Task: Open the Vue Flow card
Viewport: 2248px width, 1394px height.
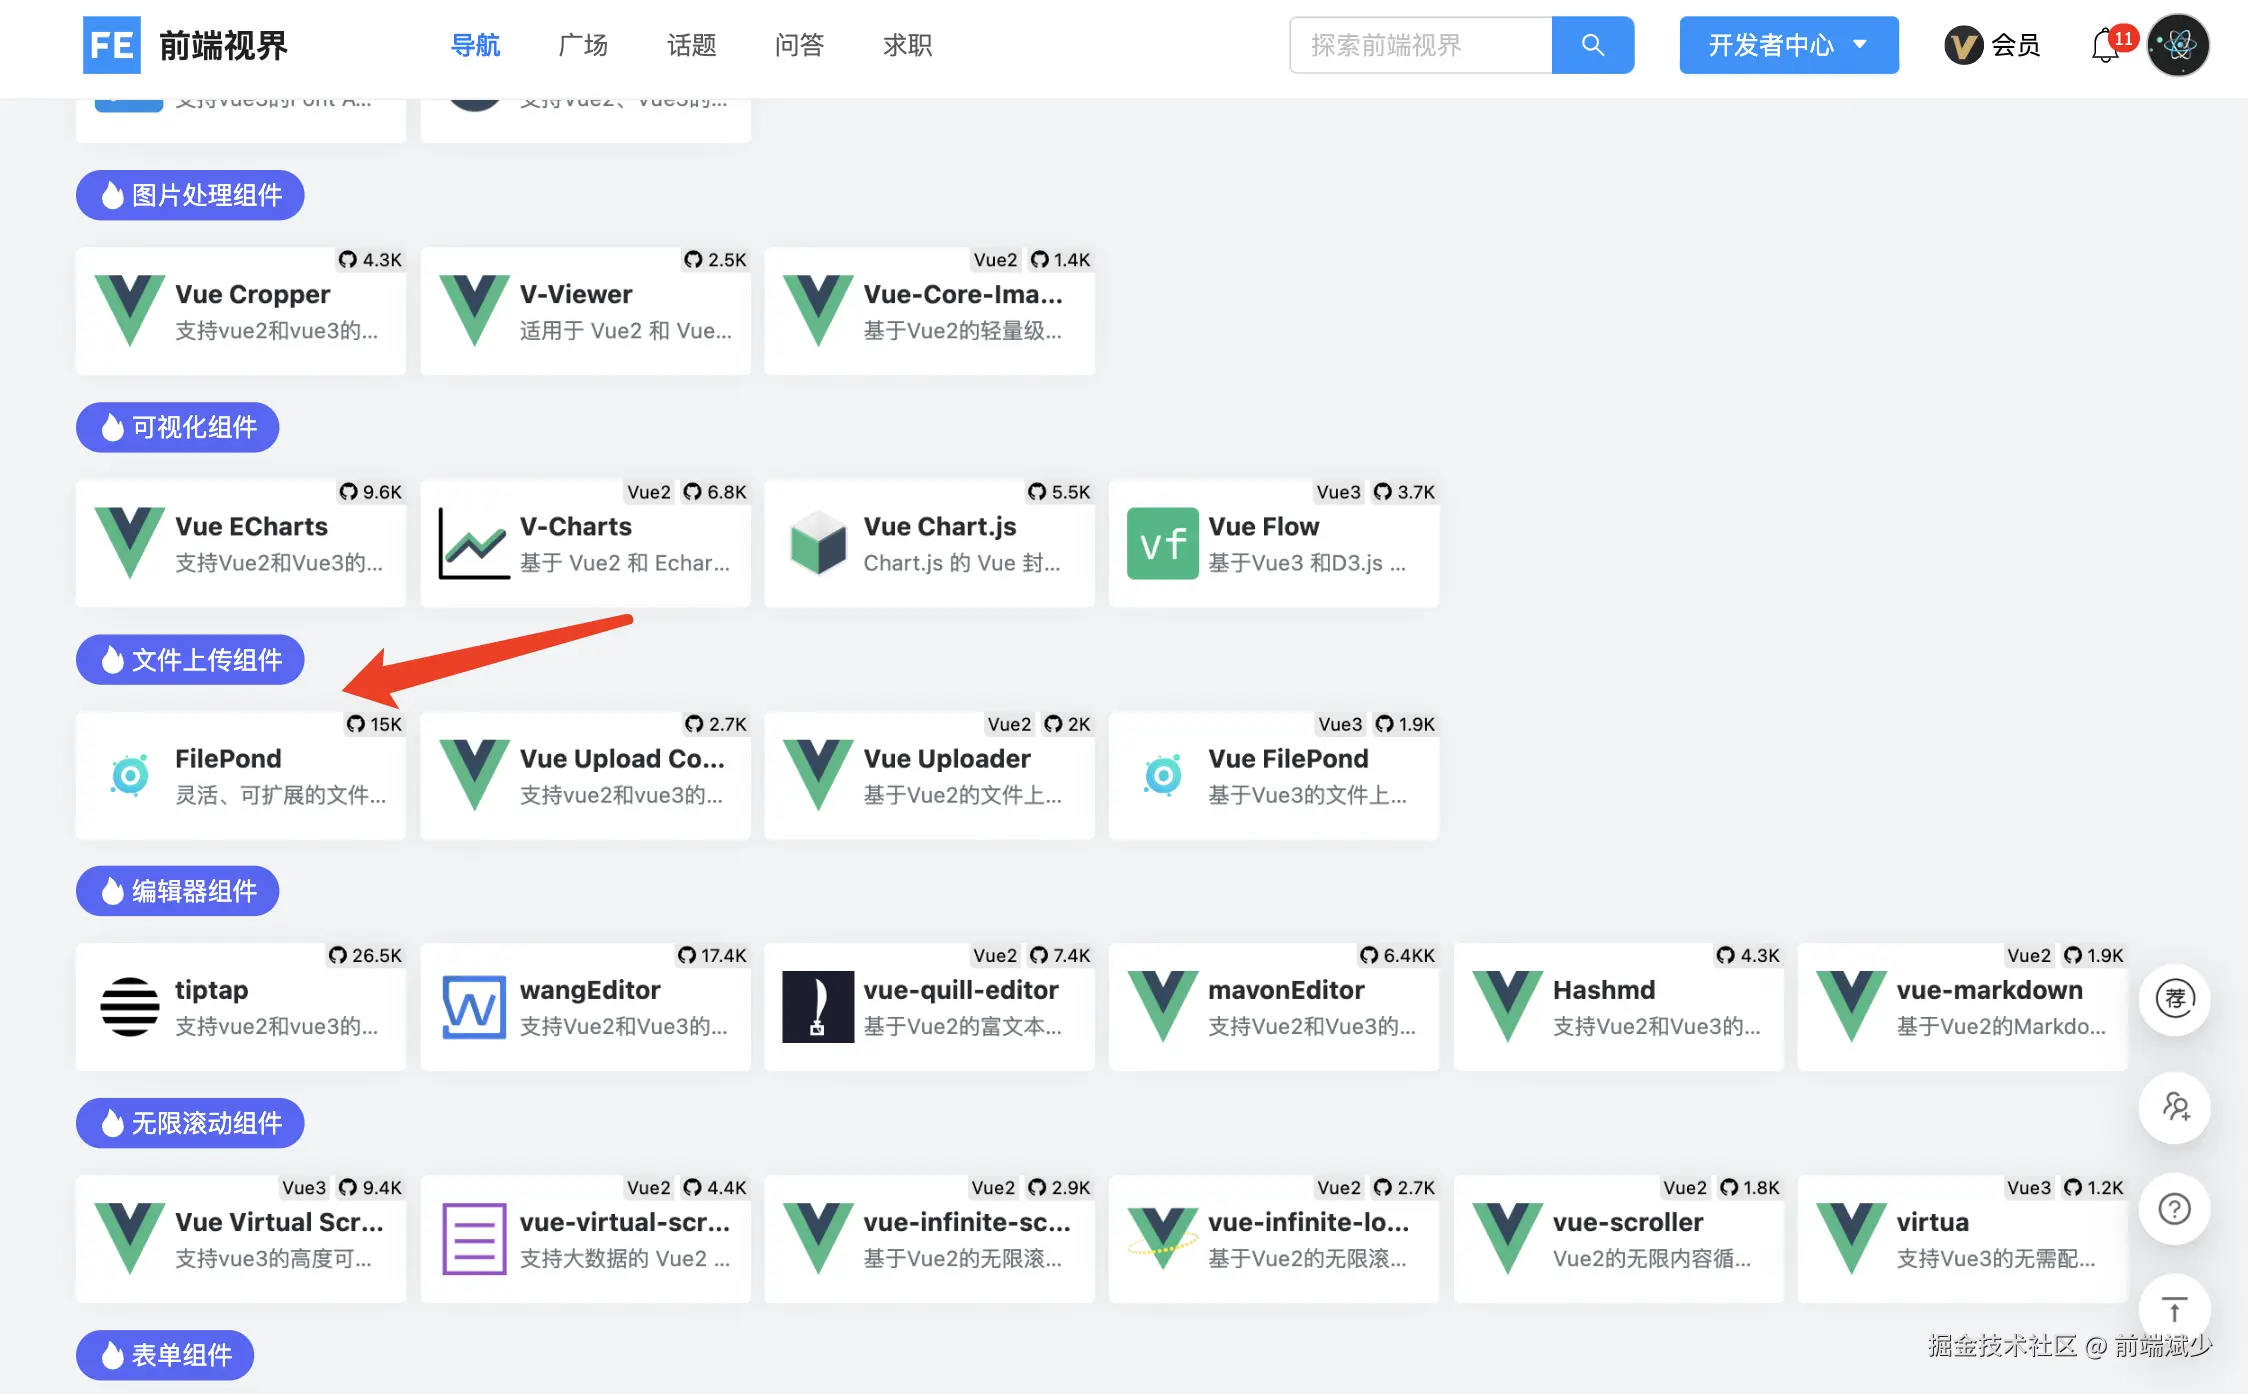Action: tap(1273, 544)
